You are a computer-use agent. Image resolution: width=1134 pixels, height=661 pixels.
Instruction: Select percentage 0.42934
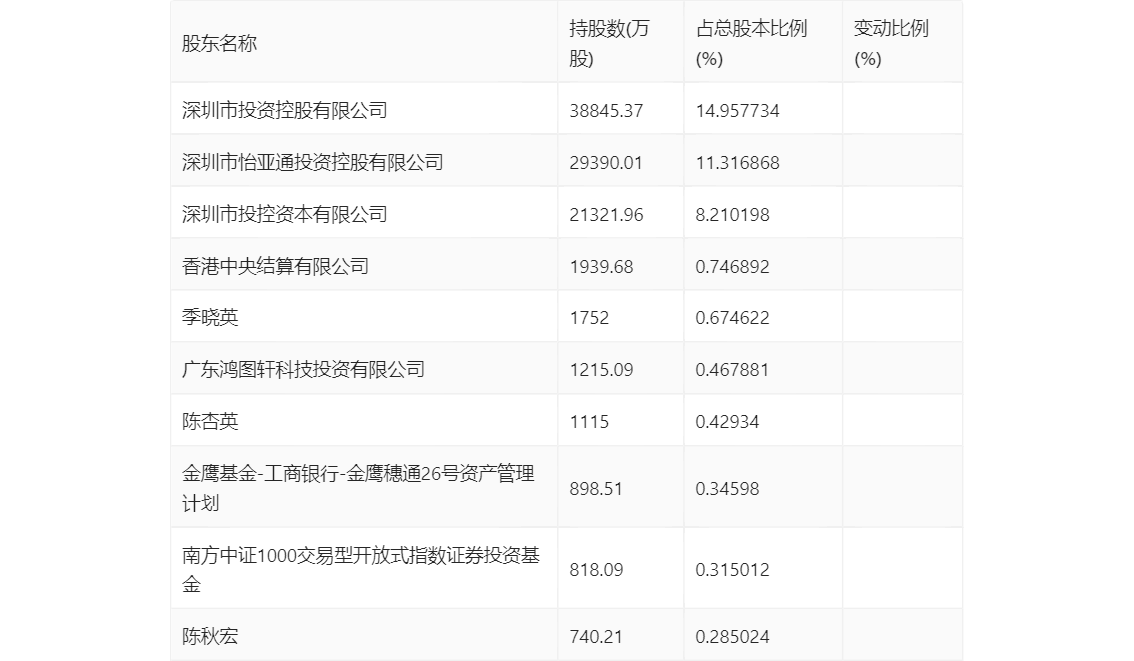click(x=728, y=422)
